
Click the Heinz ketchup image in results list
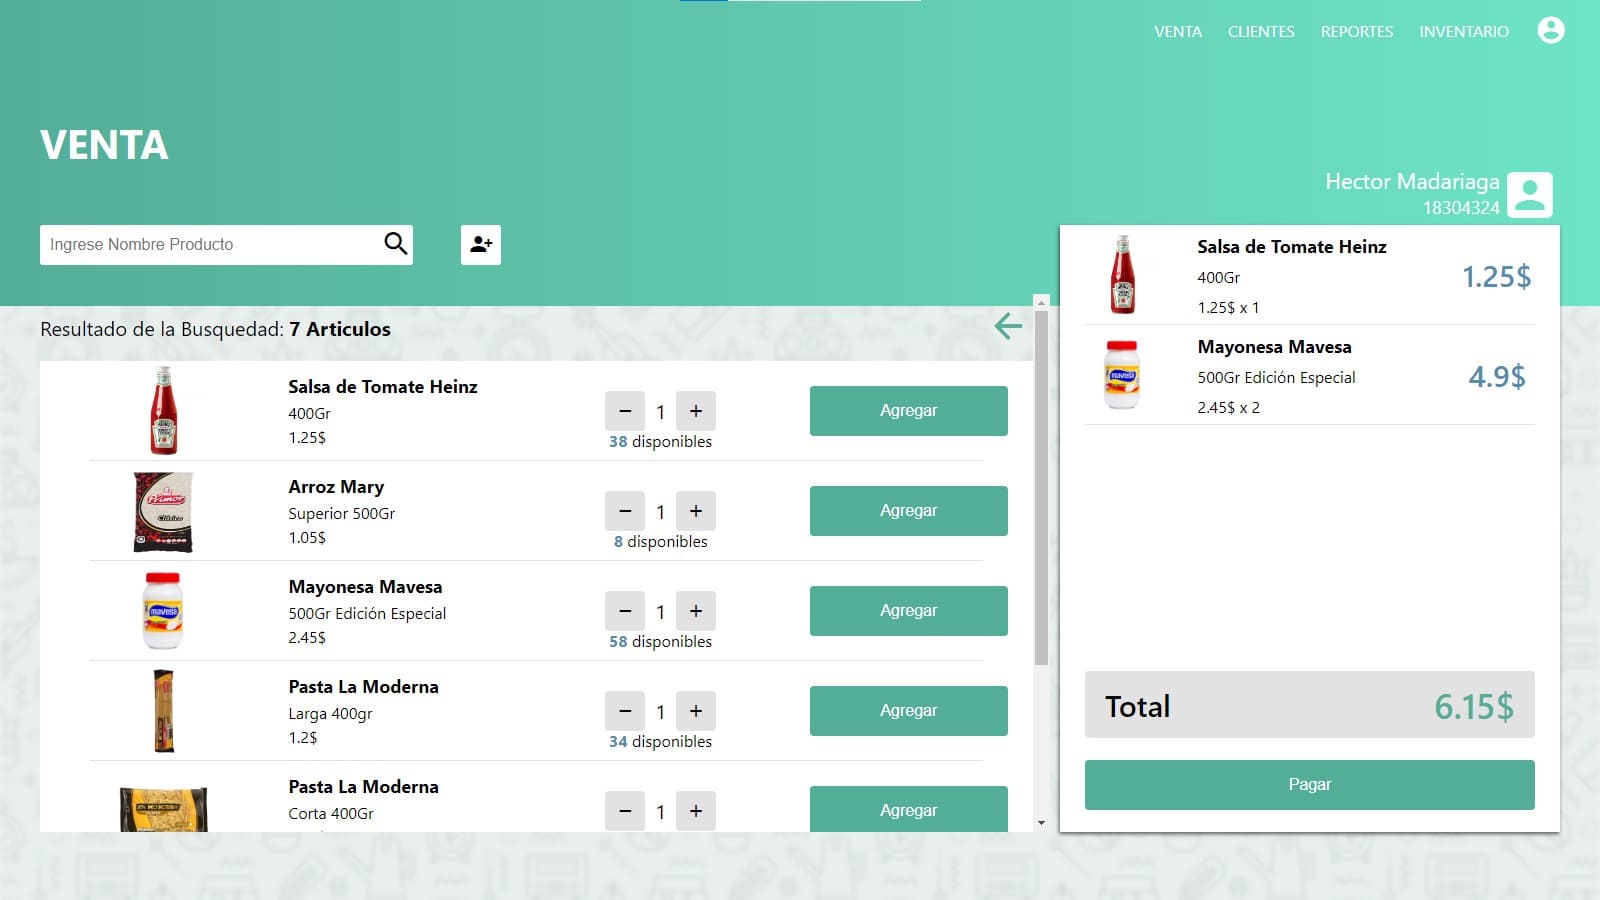coord(163,411)
